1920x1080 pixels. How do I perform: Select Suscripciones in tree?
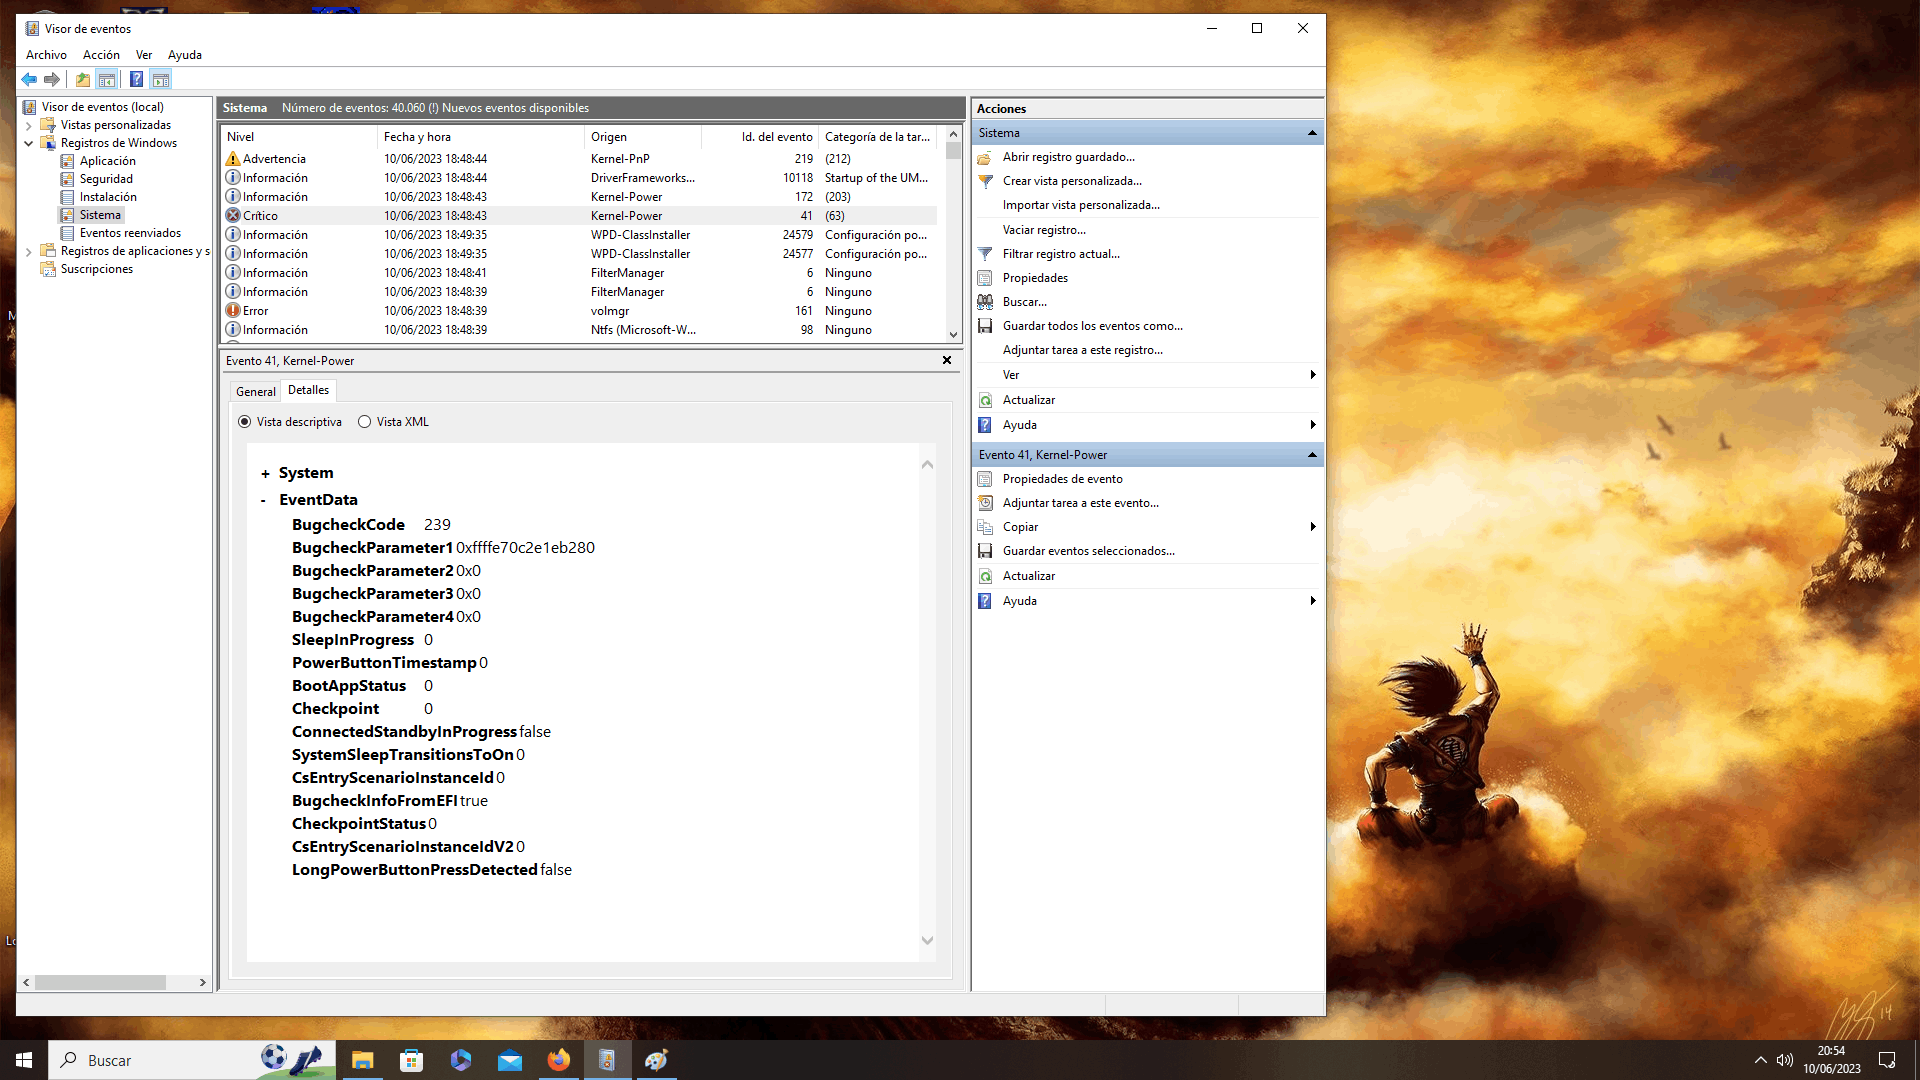pos(96,270)
